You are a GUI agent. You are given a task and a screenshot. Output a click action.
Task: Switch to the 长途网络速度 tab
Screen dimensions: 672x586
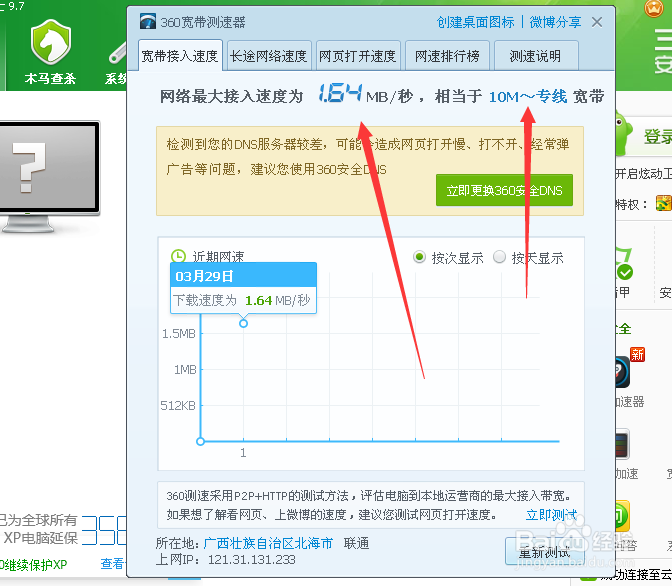point(269,56)
